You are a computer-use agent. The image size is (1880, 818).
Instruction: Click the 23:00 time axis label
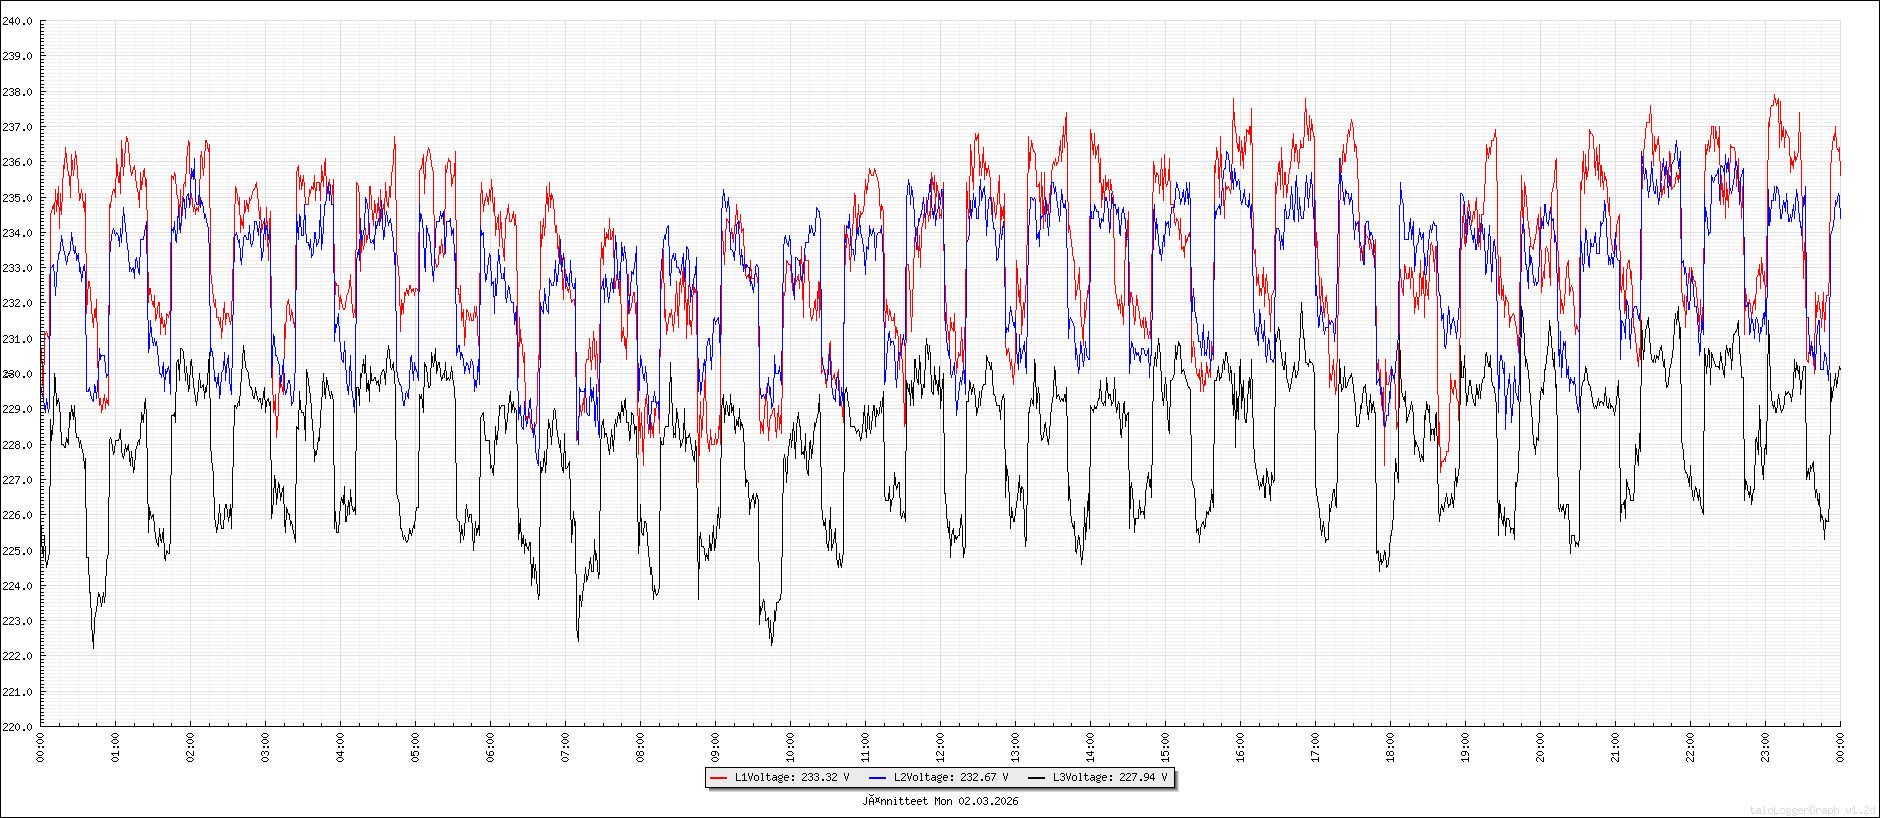pyautogui.click(x=1765, y=747)
